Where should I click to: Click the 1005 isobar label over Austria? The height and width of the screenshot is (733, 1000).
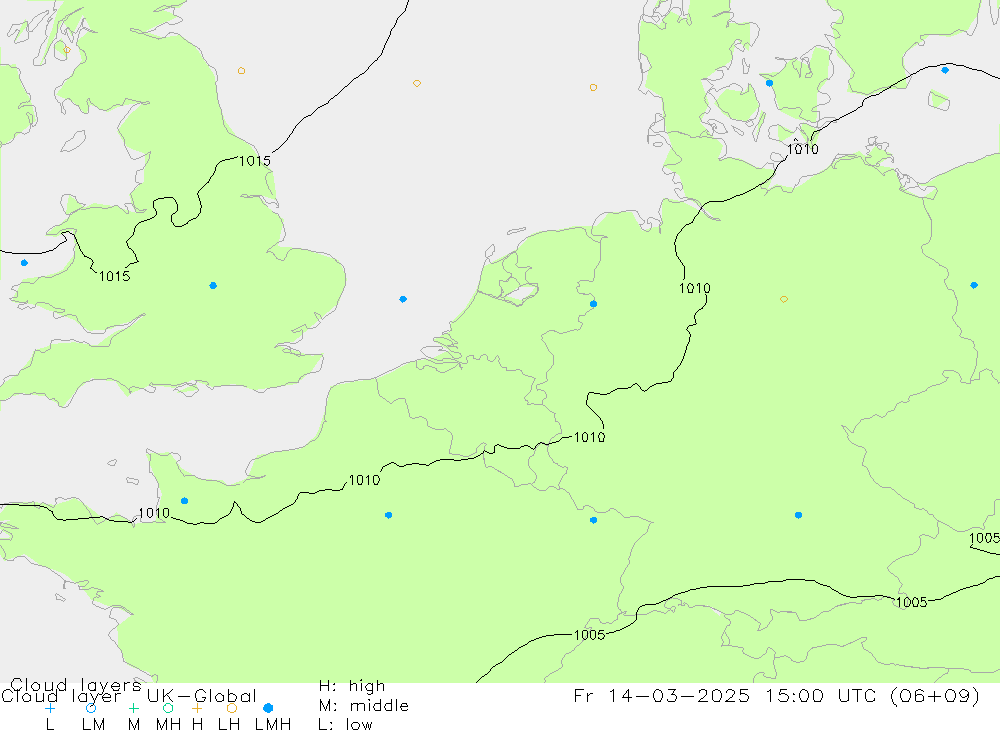[911, 603]
